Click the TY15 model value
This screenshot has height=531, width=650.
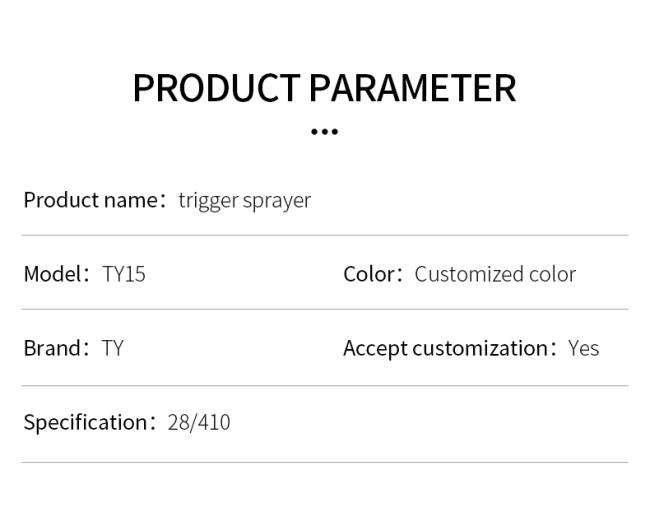[124, 274]
